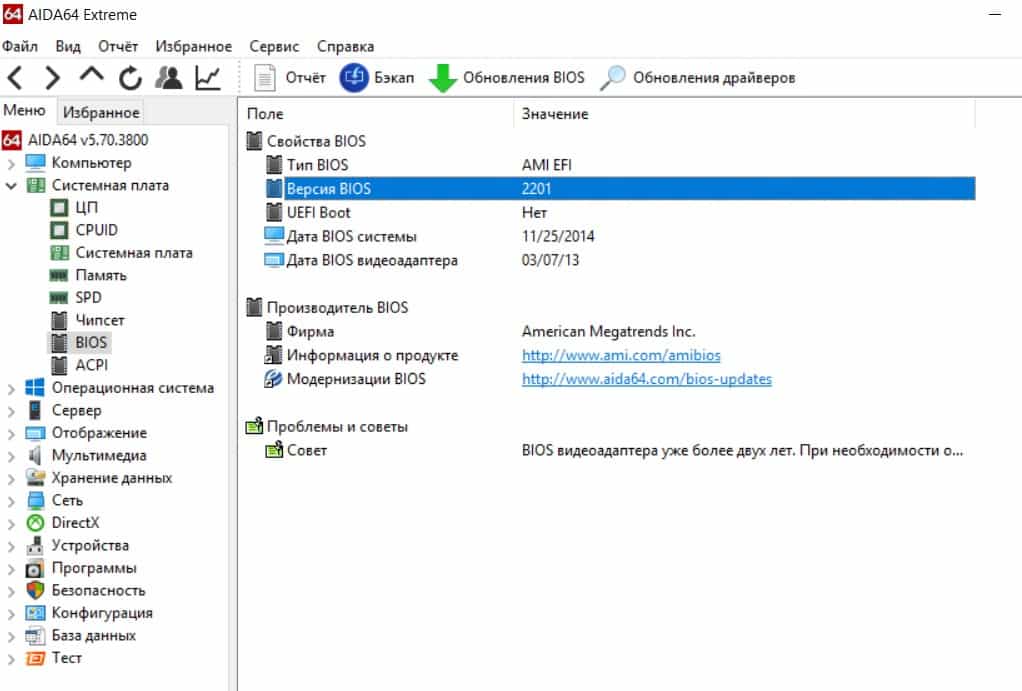Open the users icon in toolbar
This screenshot has height=691, width=1022.
169,78
